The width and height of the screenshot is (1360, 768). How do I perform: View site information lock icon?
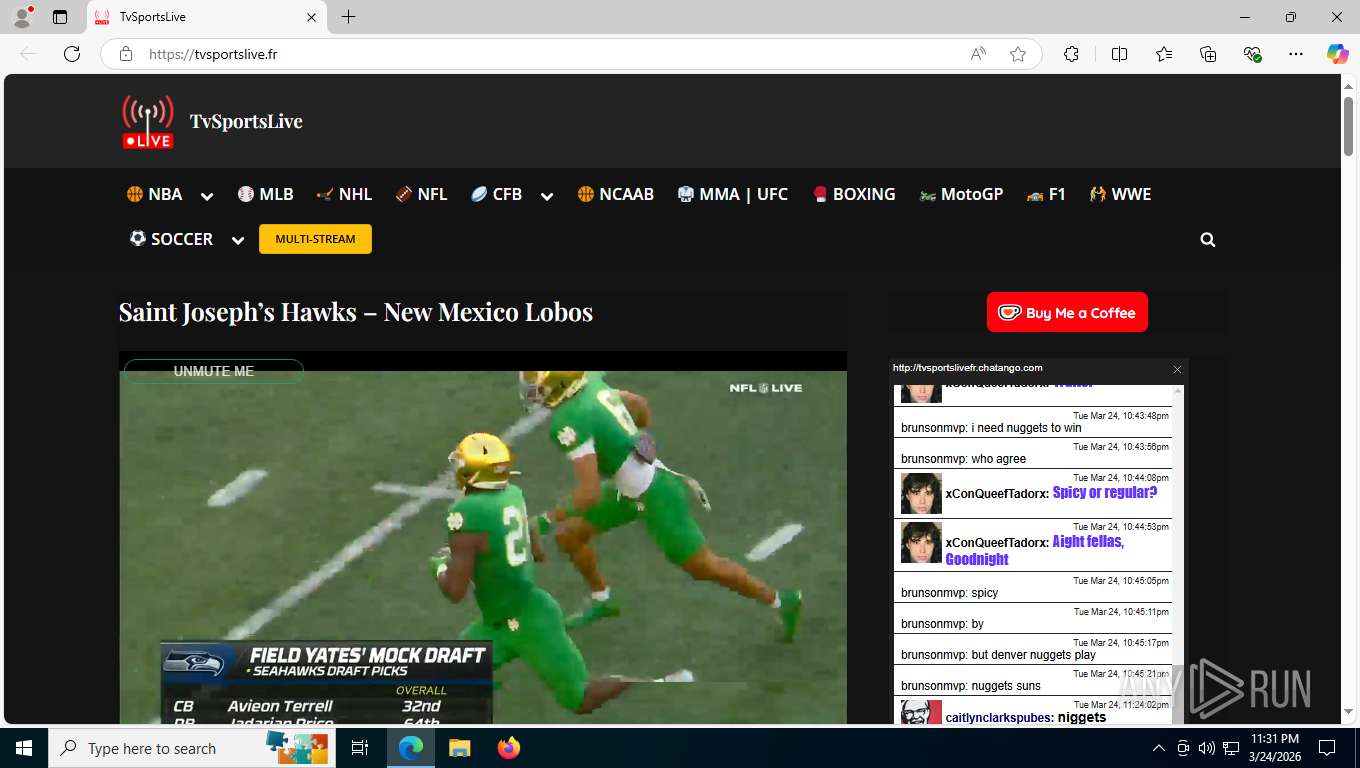[x=126, y=54]
